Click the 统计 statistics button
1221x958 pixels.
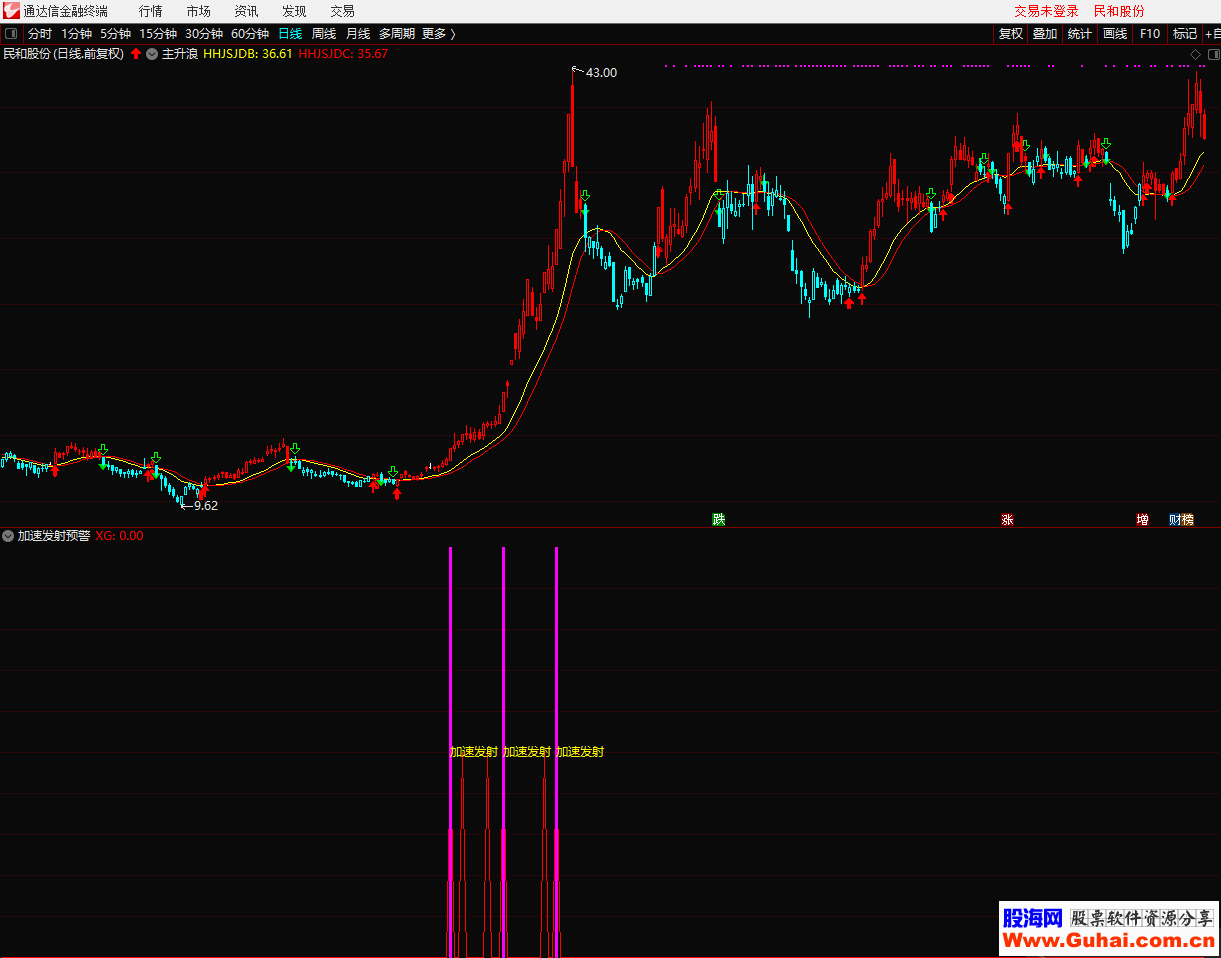[x=1080, y=34]
